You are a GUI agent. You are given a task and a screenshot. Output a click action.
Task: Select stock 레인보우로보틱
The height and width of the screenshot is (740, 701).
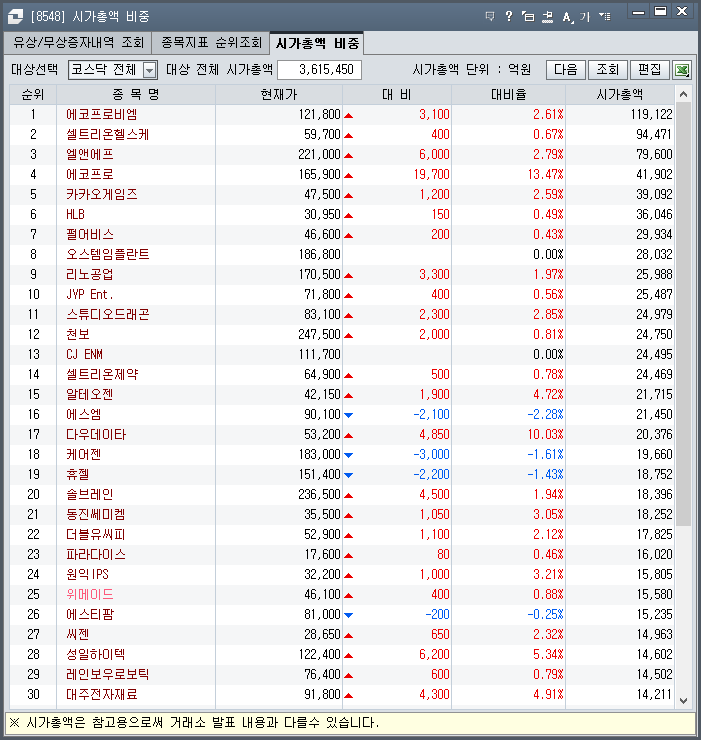coord(108,674)
